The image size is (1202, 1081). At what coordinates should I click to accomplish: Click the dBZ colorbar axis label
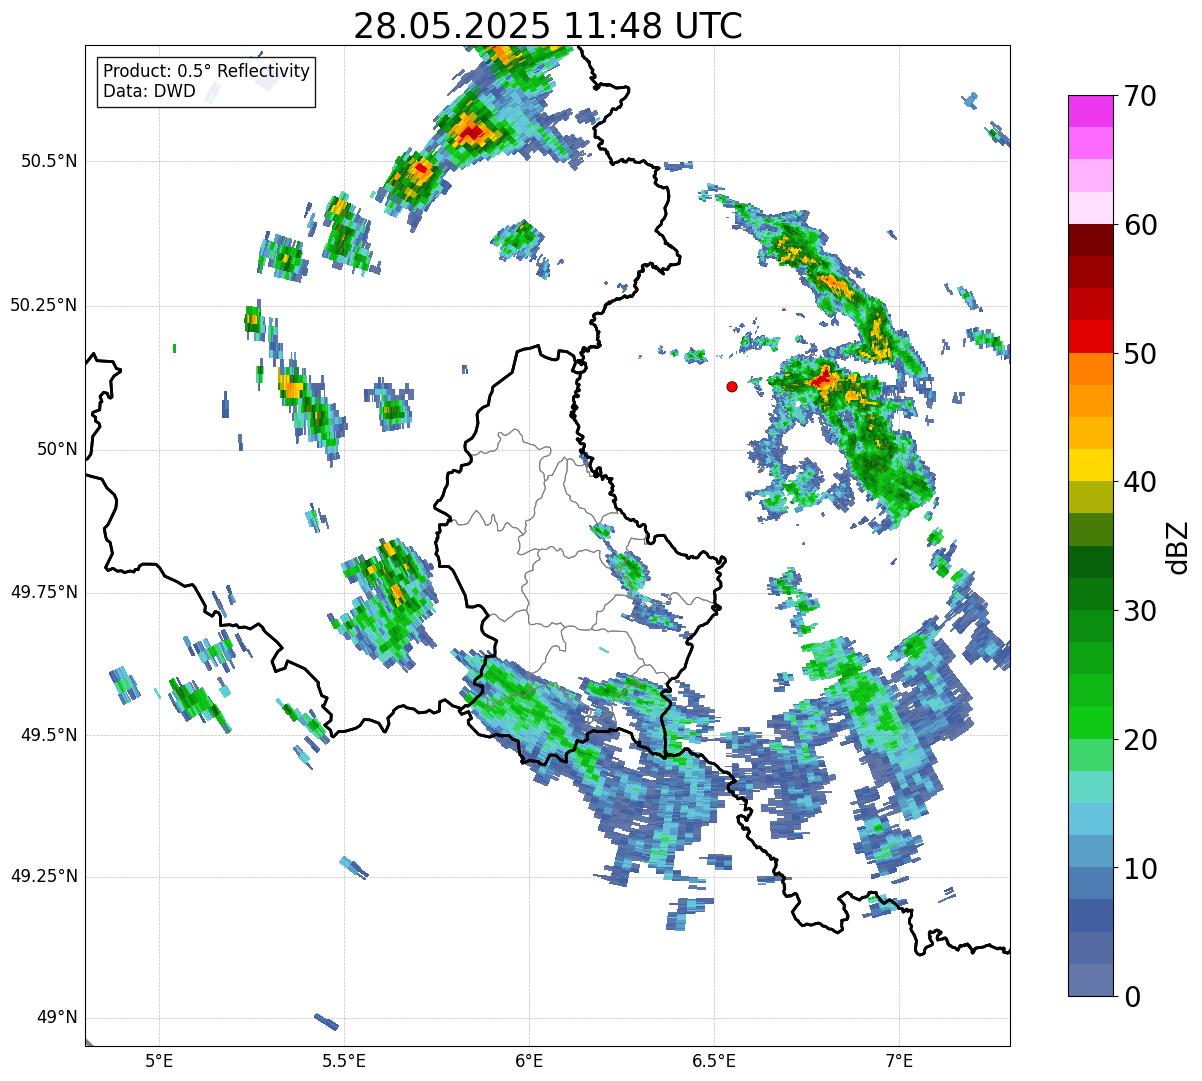pos(1178,546)
